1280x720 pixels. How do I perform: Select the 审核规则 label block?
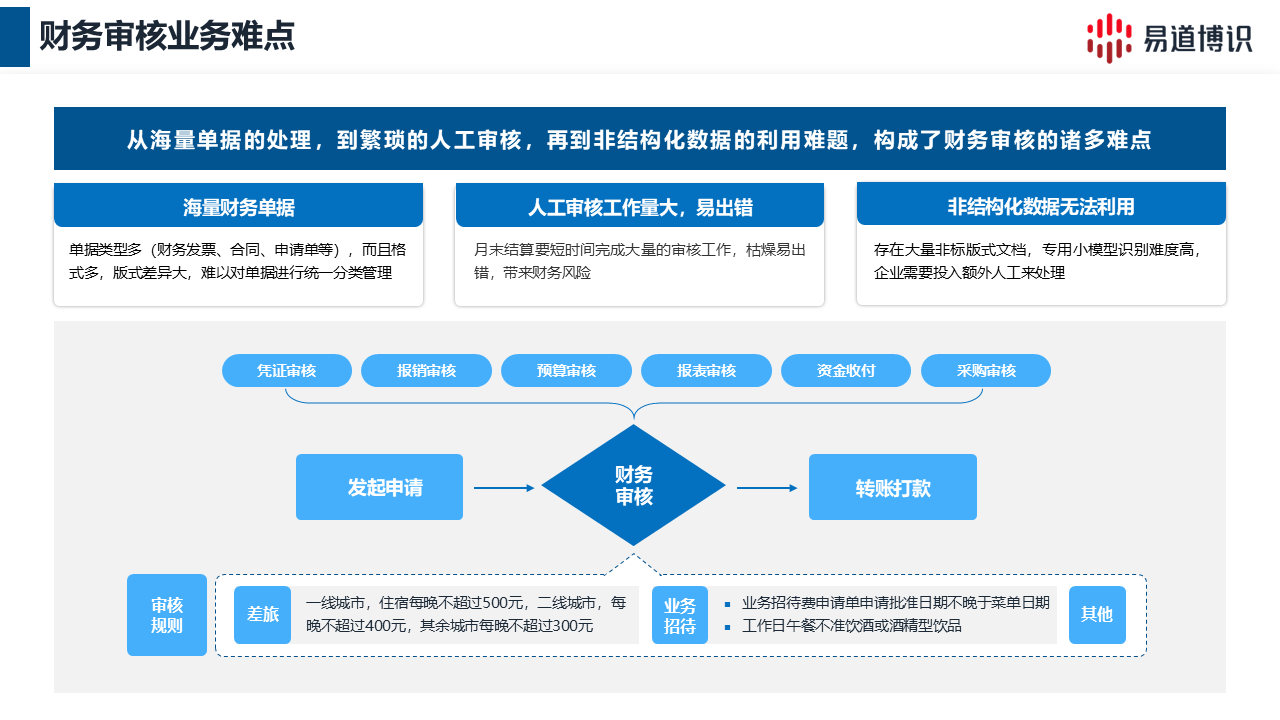click(167, 615)
